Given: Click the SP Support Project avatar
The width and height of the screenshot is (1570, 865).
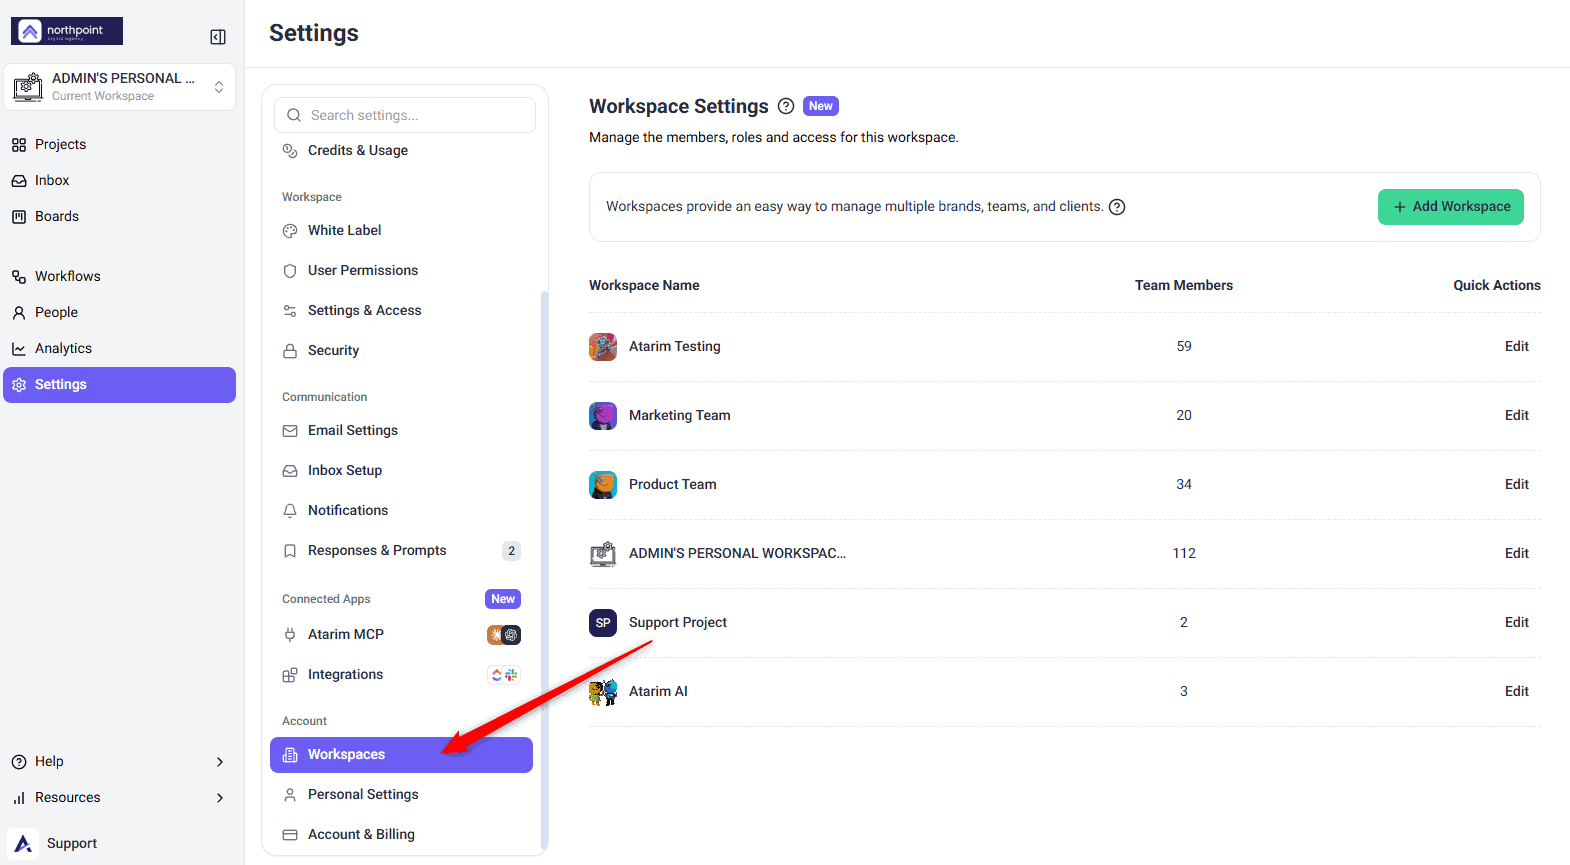Looking at the screenshot, I should [603, 623].
